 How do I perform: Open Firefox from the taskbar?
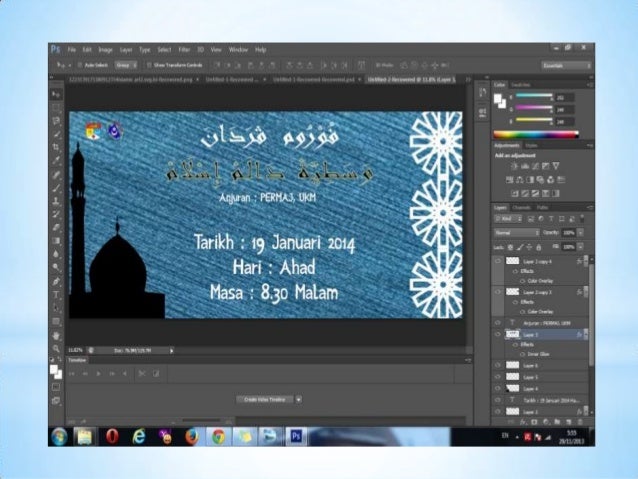(192, 436)
